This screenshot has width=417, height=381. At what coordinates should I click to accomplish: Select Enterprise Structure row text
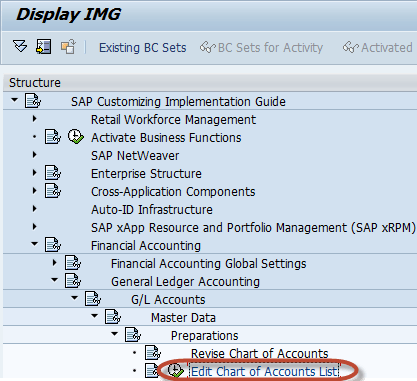(146, 173)
